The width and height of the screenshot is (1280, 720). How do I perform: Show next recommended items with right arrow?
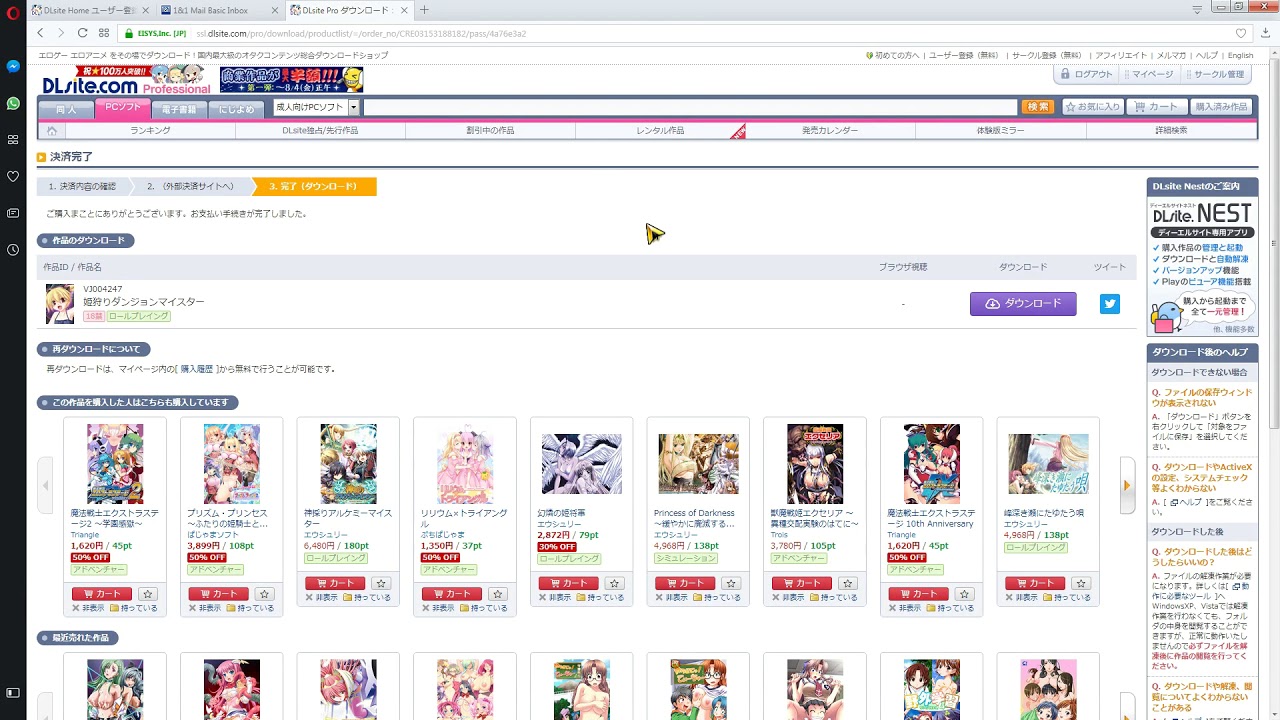[1127, 485]
